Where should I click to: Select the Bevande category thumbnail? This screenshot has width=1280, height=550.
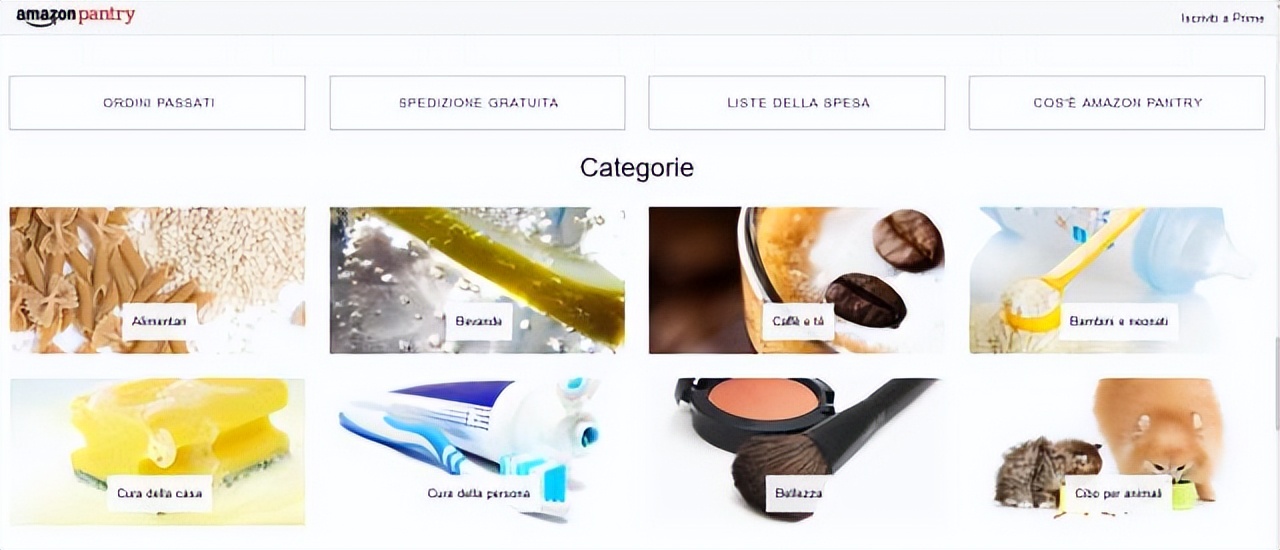477,280
